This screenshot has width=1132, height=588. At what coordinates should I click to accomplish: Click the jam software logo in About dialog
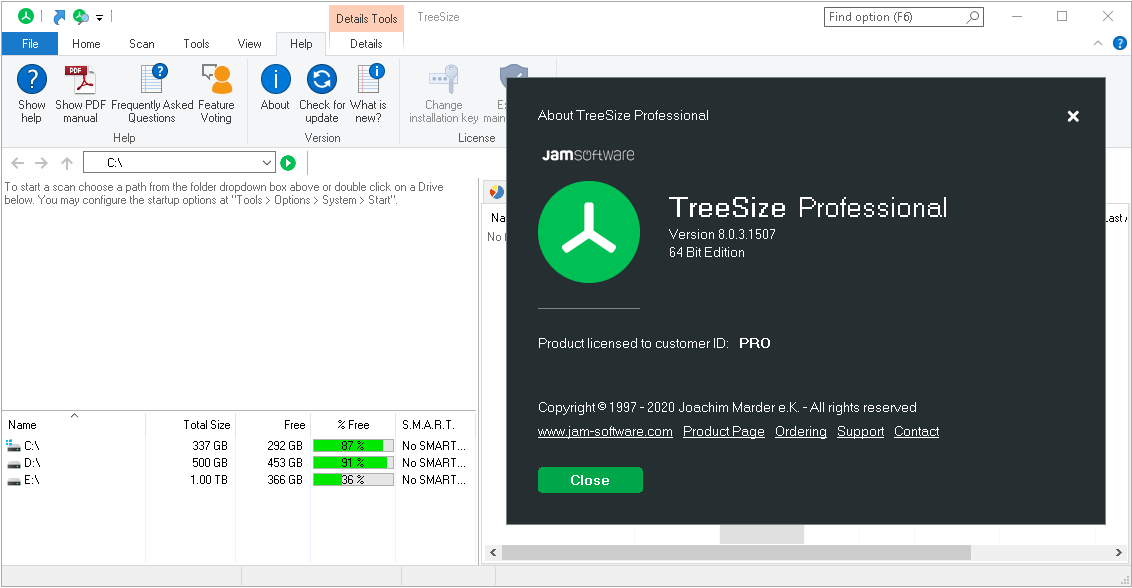tap(588, 155)
